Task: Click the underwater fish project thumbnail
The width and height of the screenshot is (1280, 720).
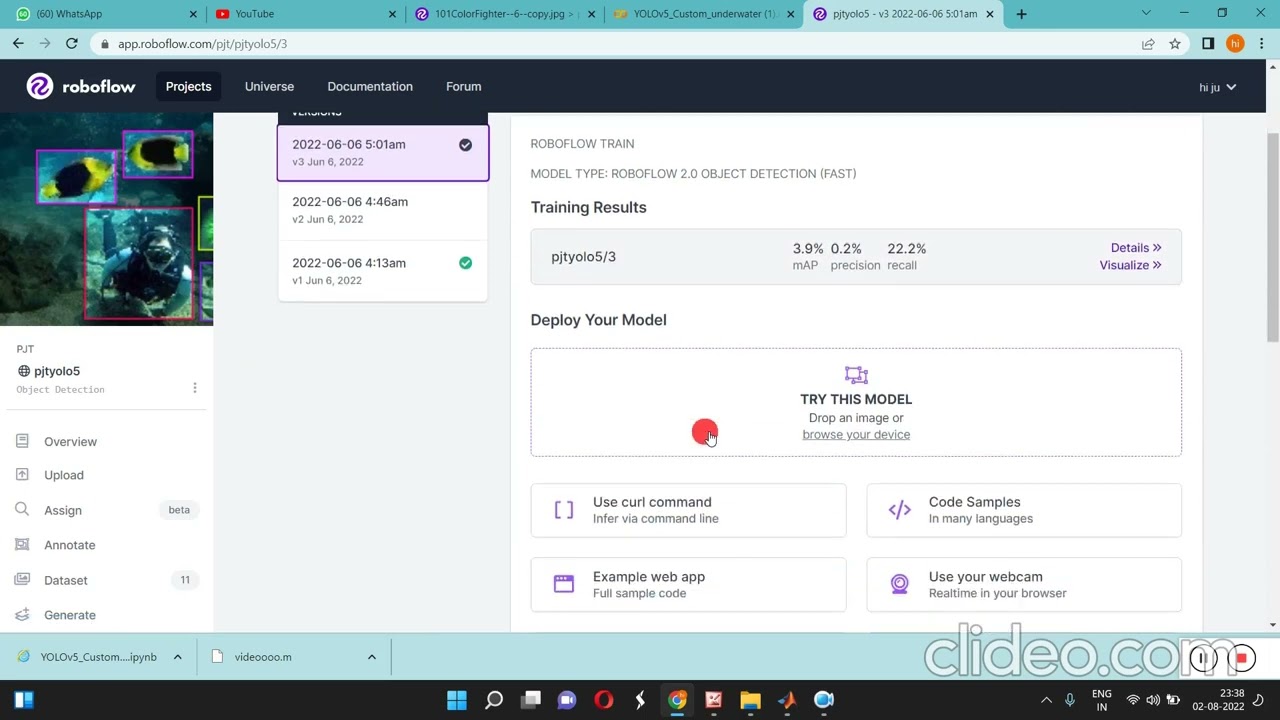Action: pos(106,219)
